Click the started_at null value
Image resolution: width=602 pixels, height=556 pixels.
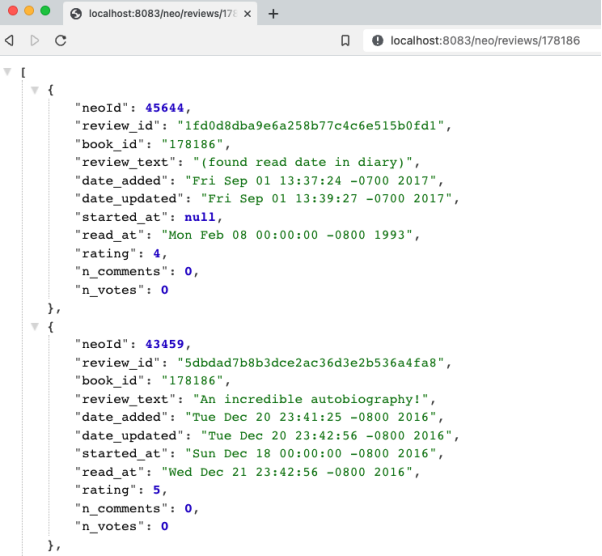tap(200, 217)
